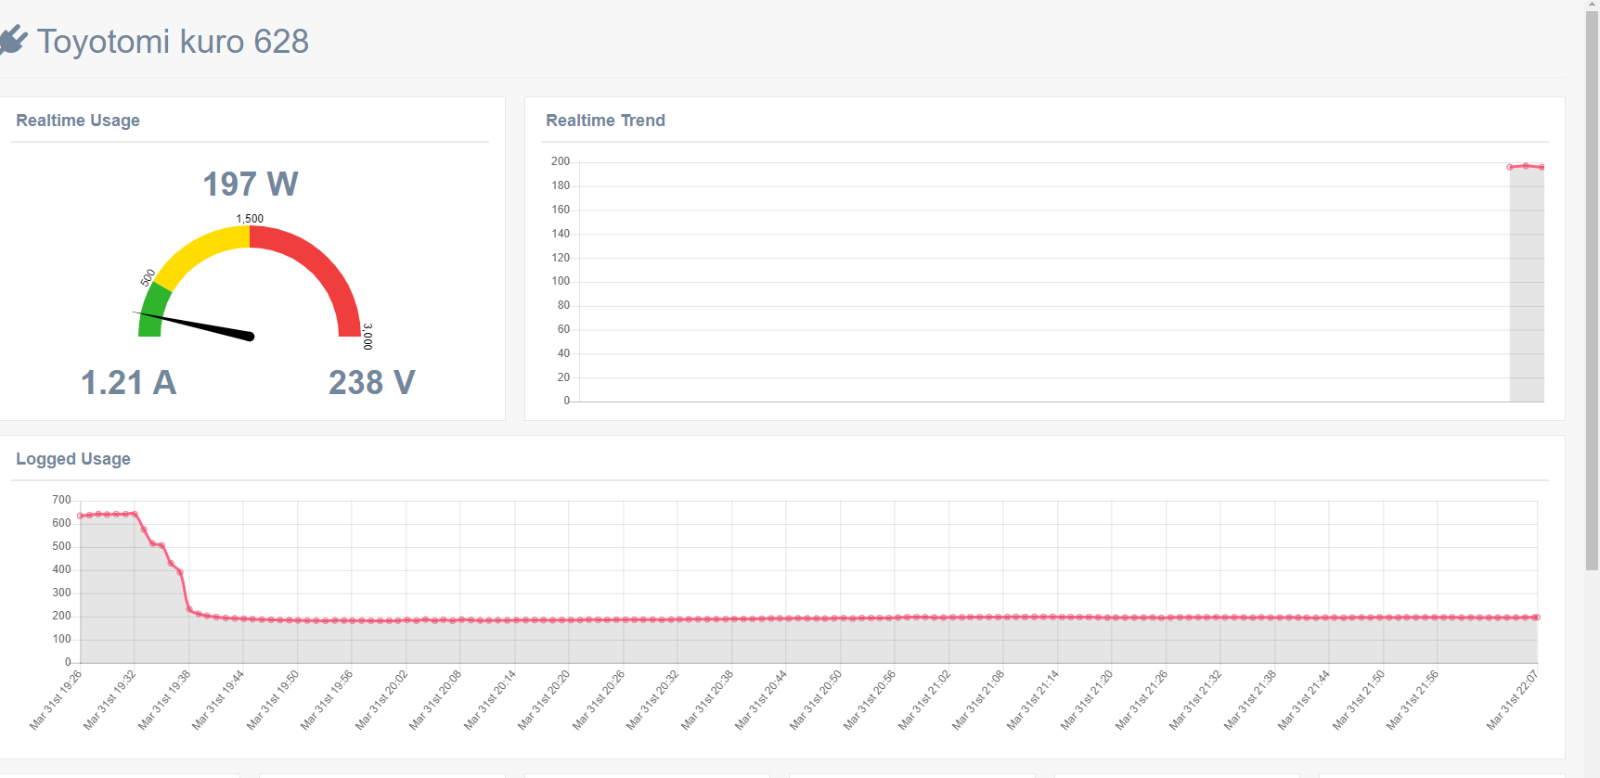The height and width of the screenshot is (778, 1600).
Task: Click the Logged Usage point at 19:32
Action: (134, 514)
